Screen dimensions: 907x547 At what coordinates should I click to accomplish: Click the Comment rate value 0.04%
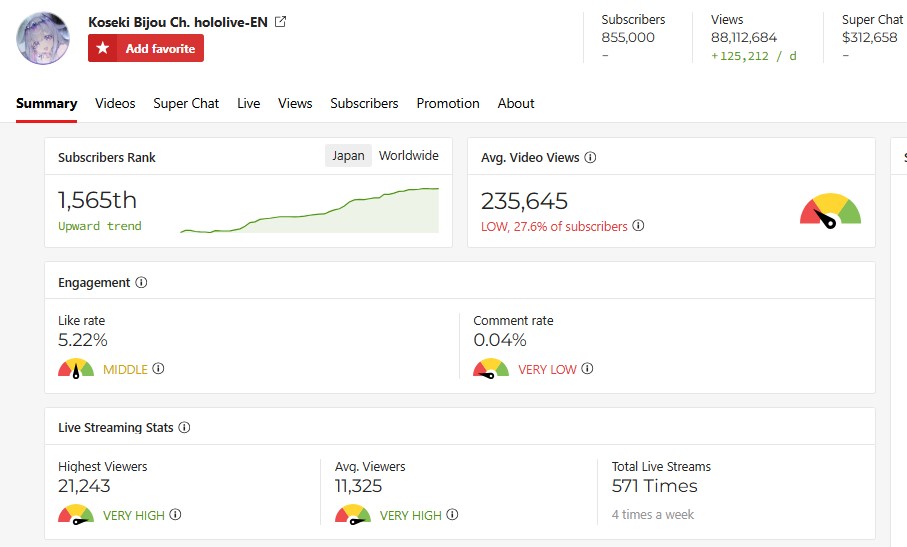[x=500, y=340]
